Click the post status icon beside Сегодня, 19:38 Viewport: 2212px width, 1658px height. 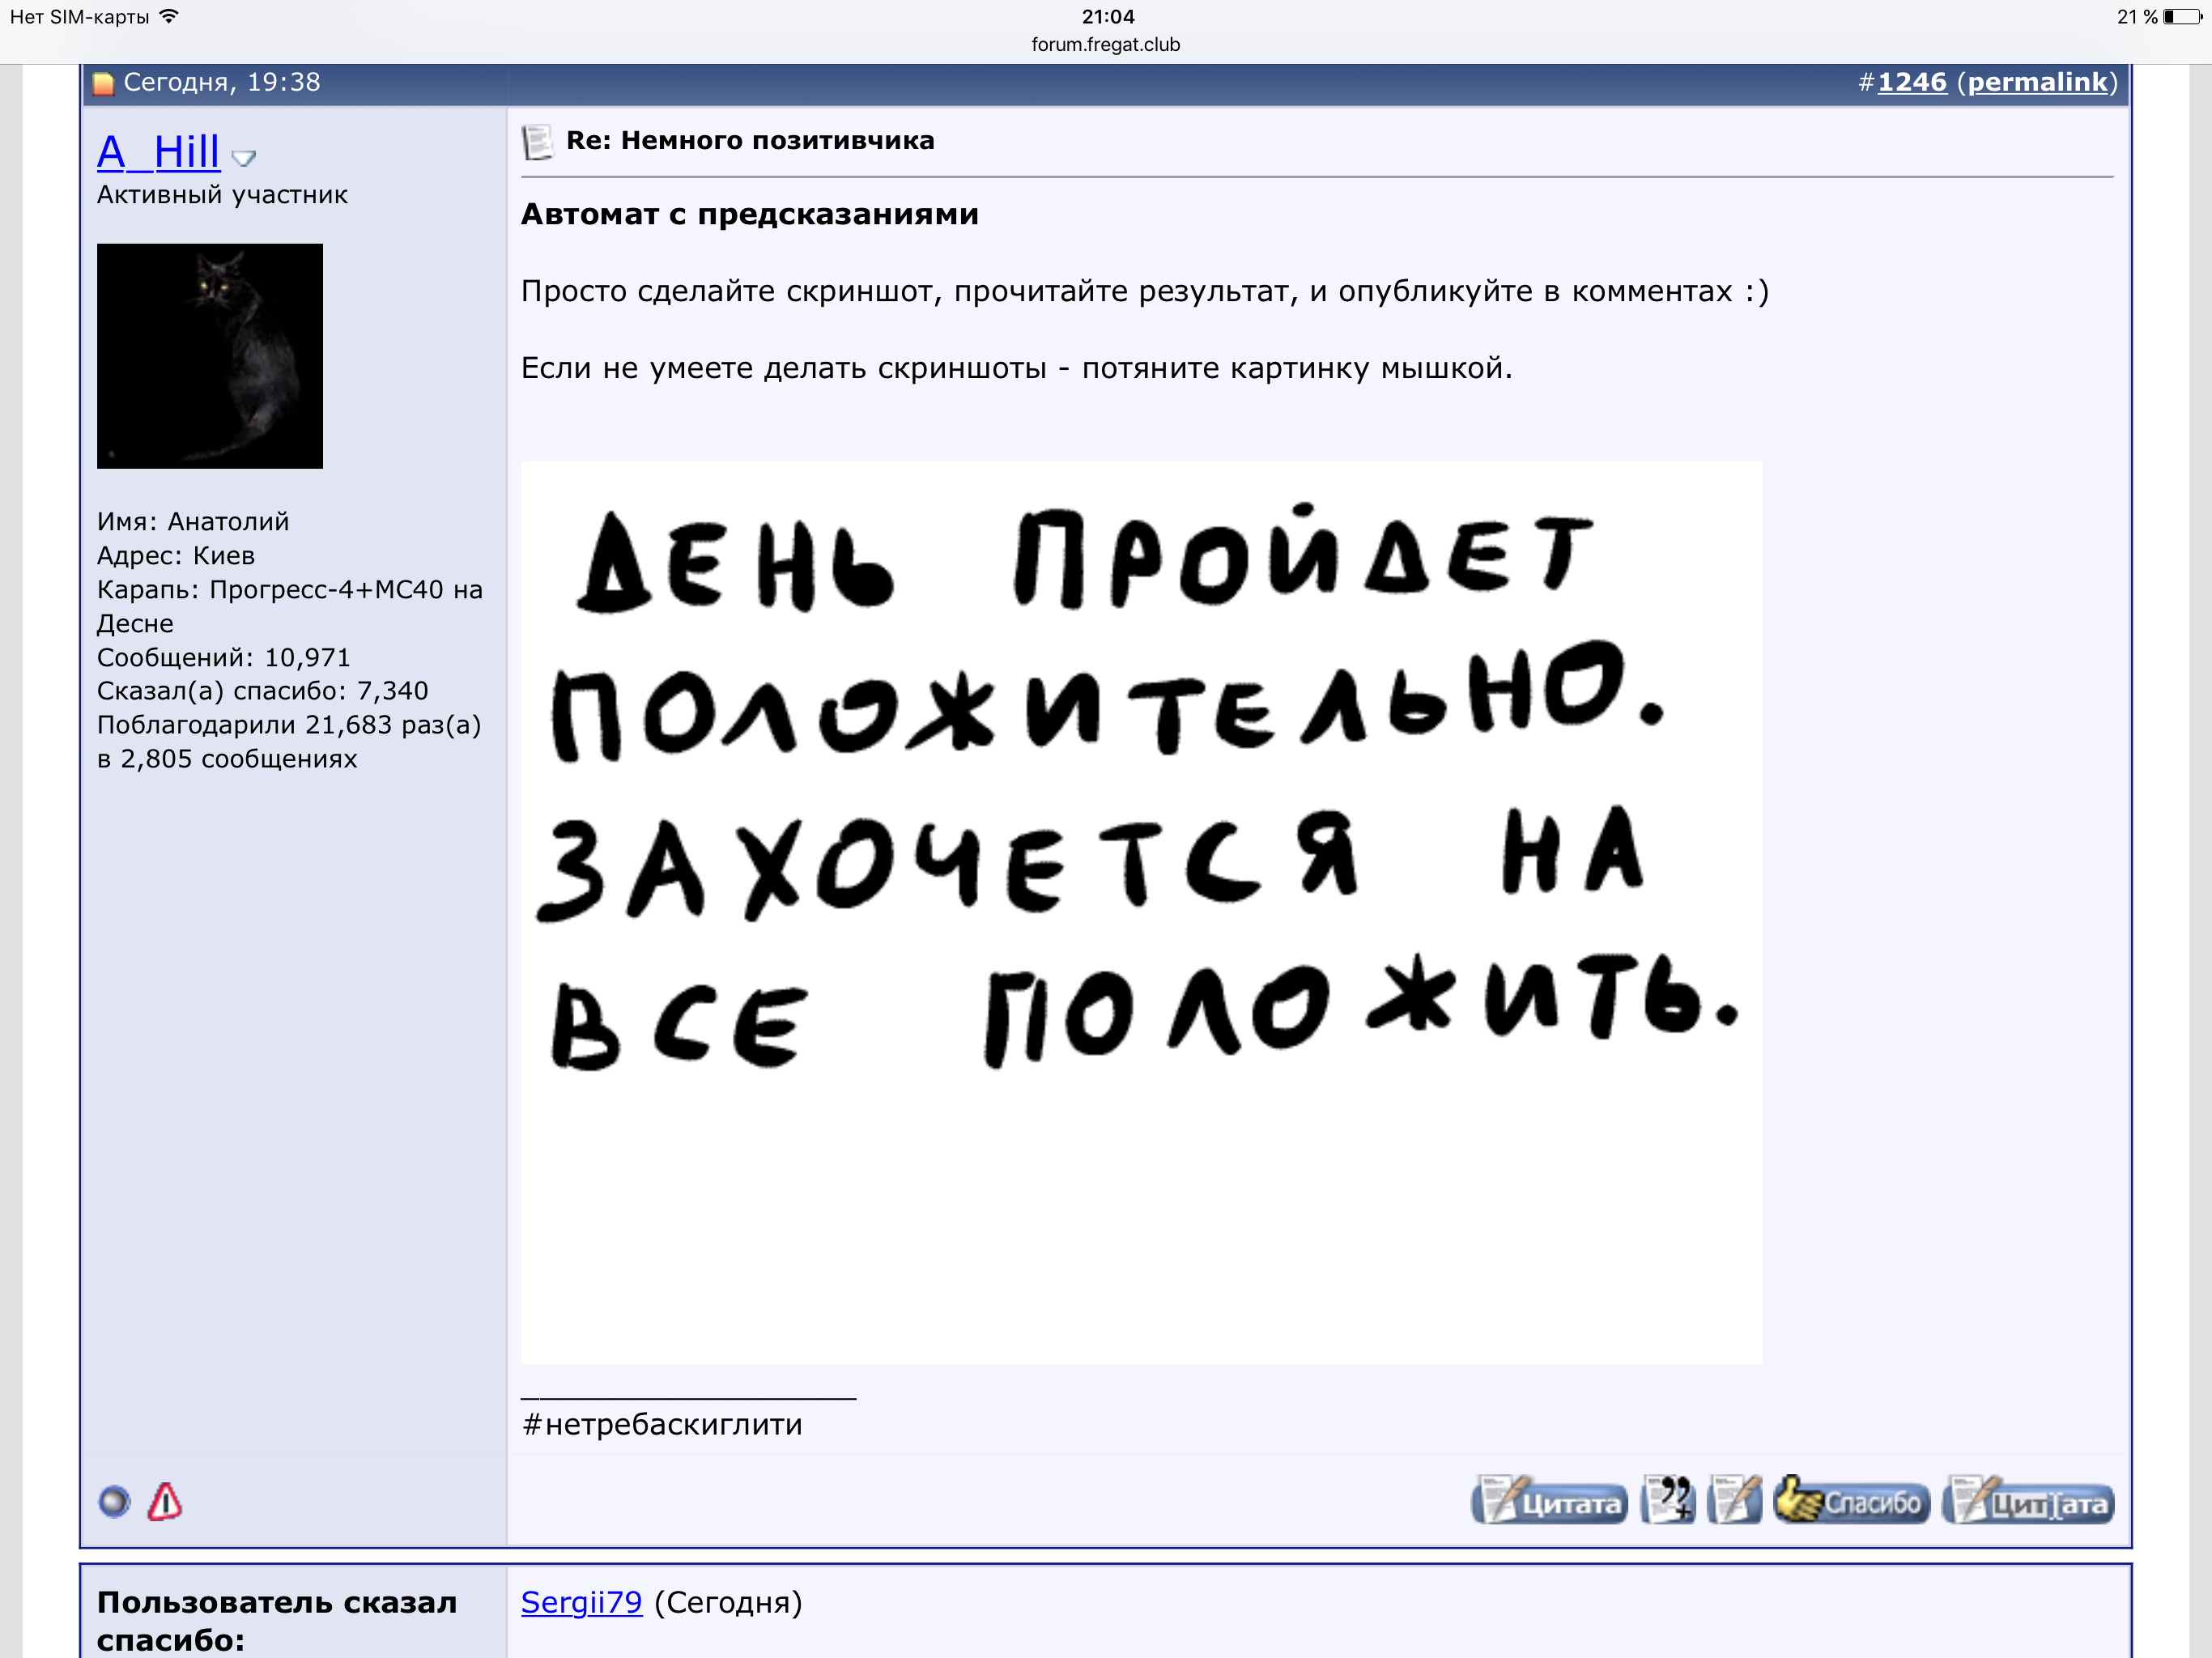[103, 83]
